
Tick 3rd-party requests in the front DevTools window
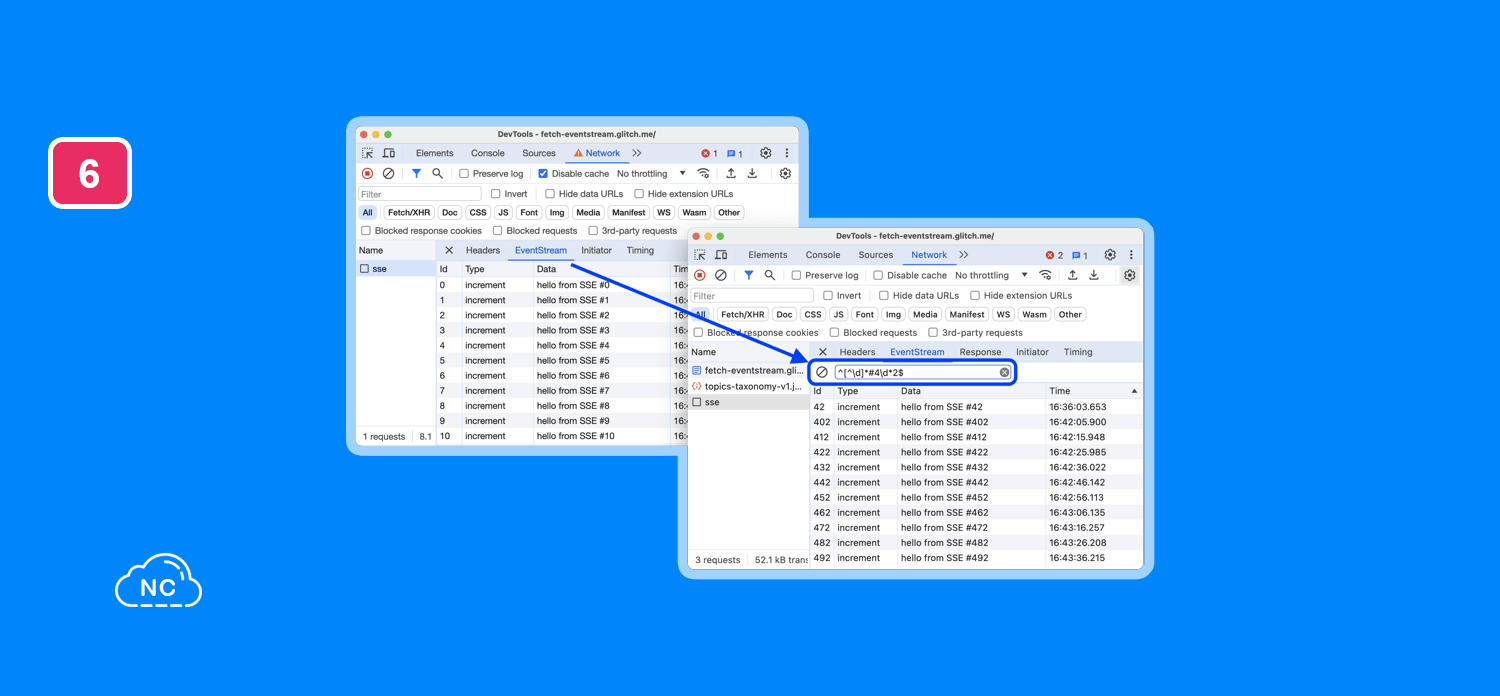[x=933, y=333]
